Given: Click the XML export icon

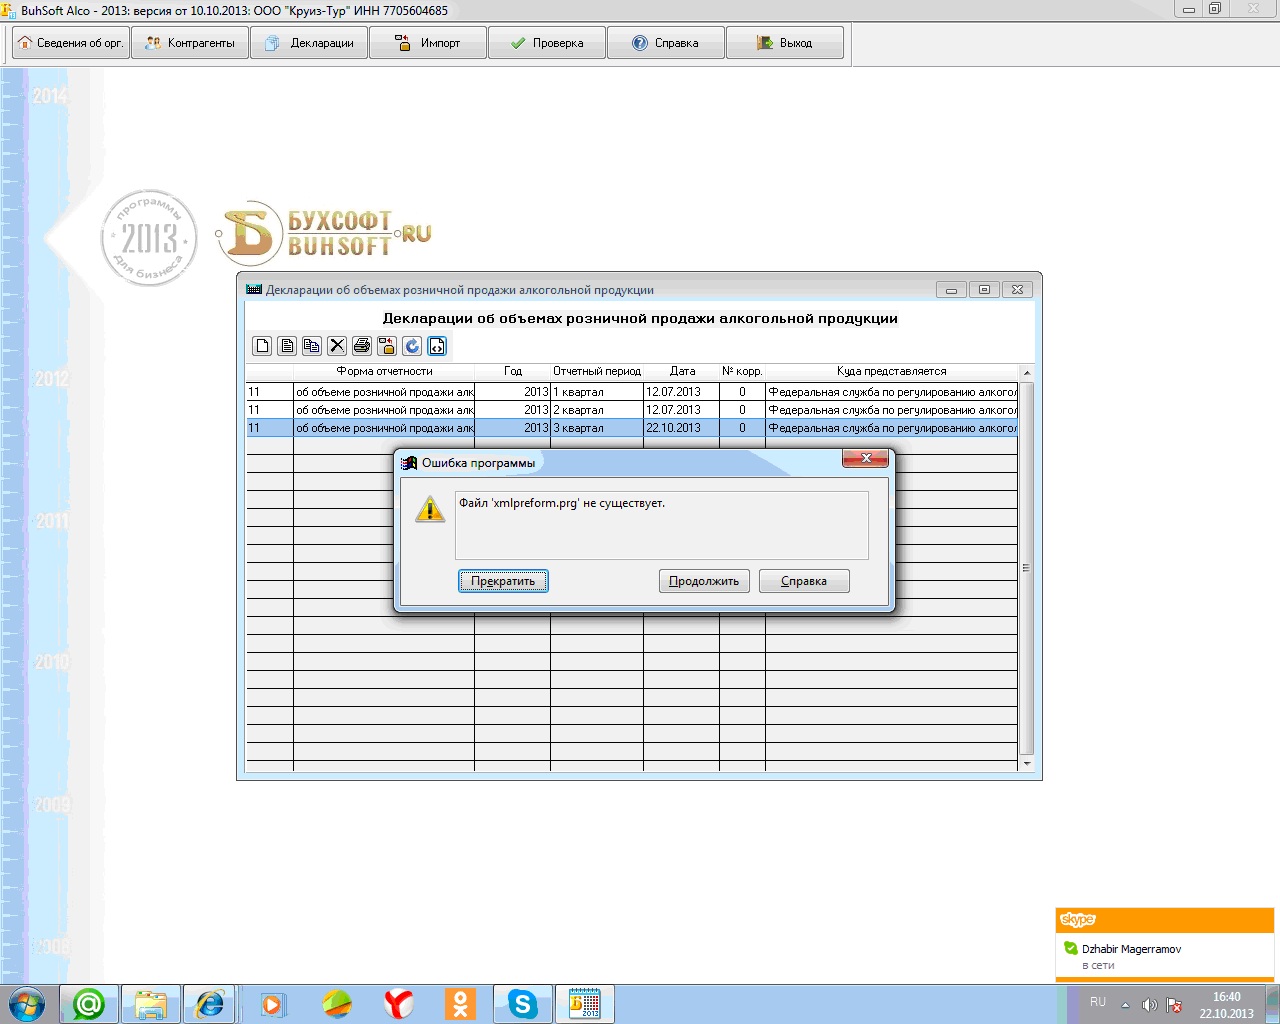Looking at the screenshot, I should 437,346.
